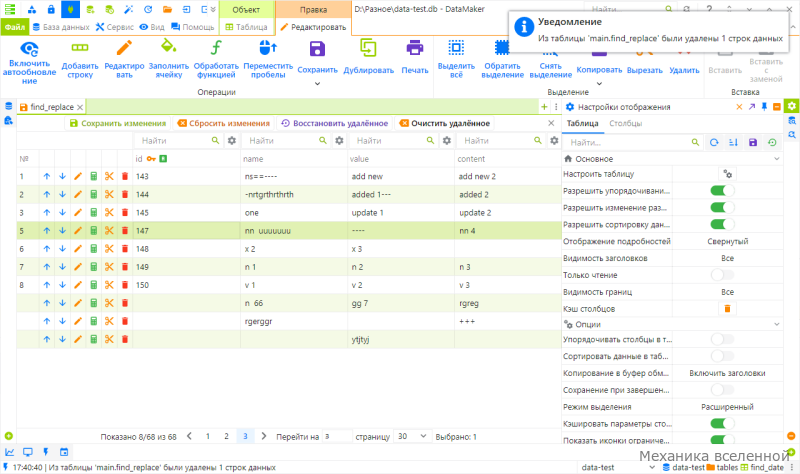Image resolution: width=800 pixels, height=474 pixels.
Task: Expand quick access toolbar overflow chevron
Action: click(x=213, y=9)
